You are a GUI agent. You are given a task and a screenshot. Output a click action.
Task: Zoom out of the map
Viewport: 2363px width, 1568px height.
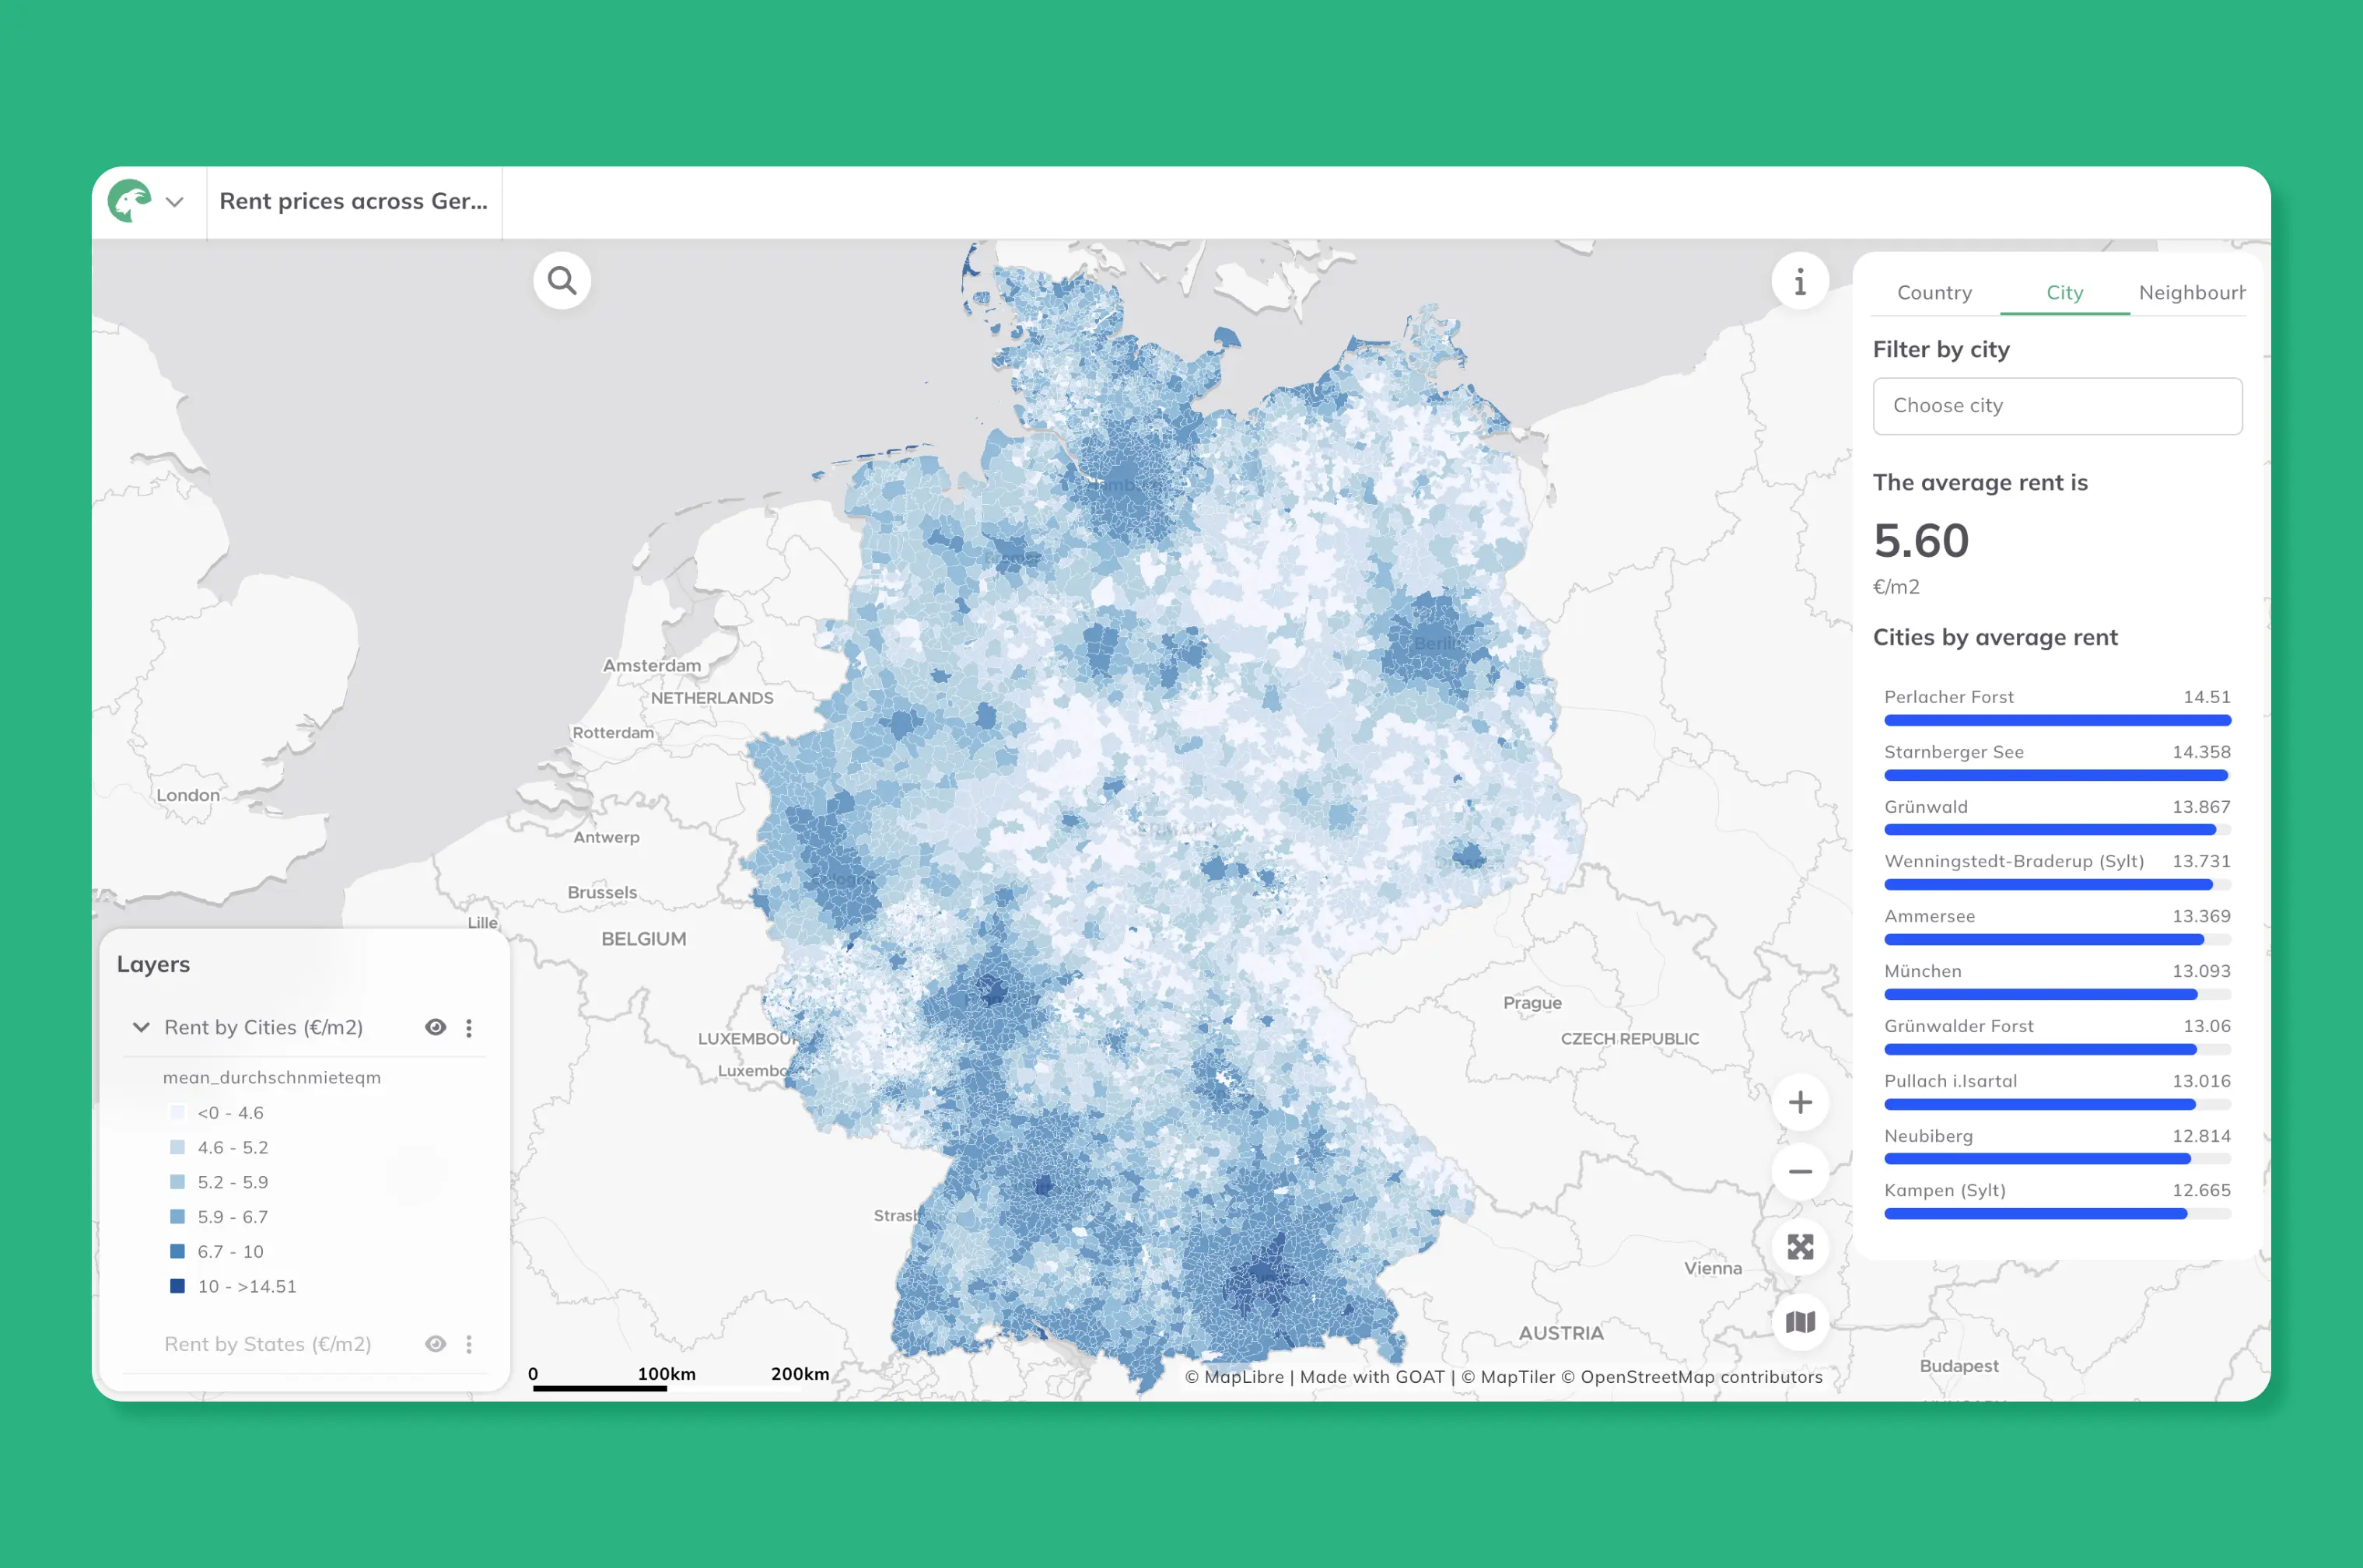click(1799, 1171)
